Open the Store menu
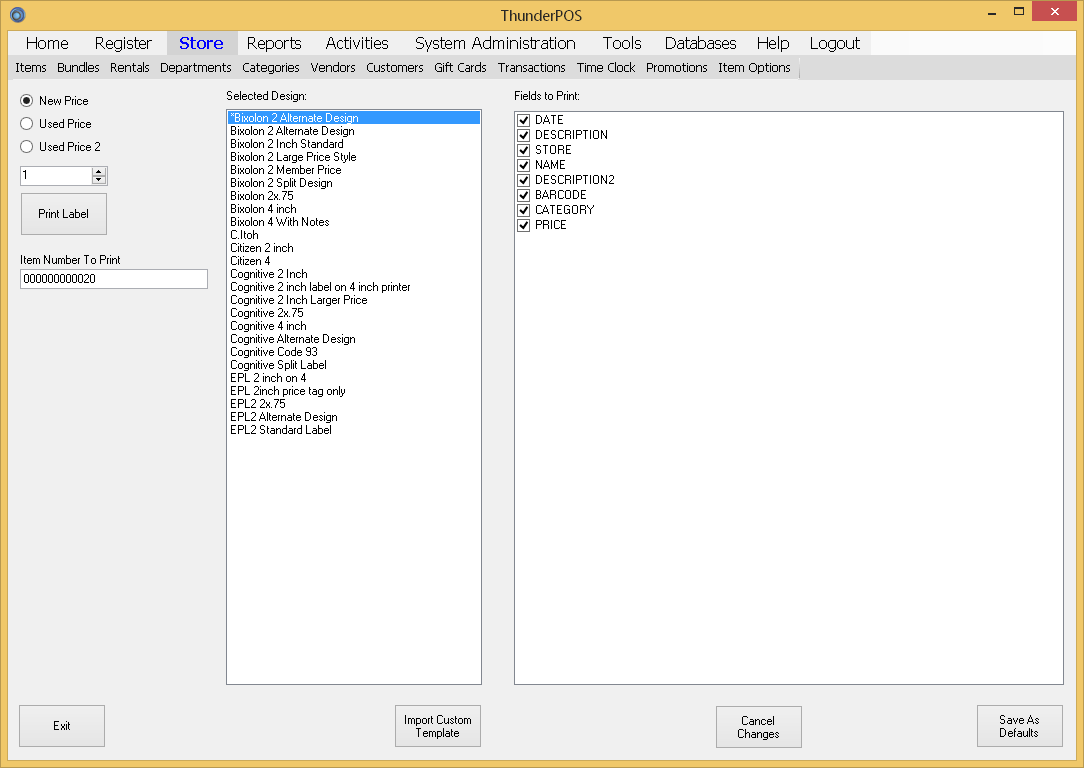Viewport: 1084px width, 768px height. 201,43
